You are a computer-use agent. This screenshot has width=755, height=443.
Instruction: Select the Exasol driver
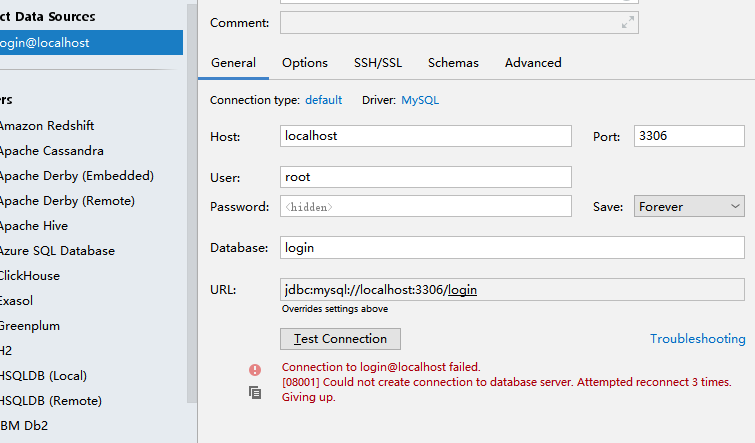(x=16, y=301)
